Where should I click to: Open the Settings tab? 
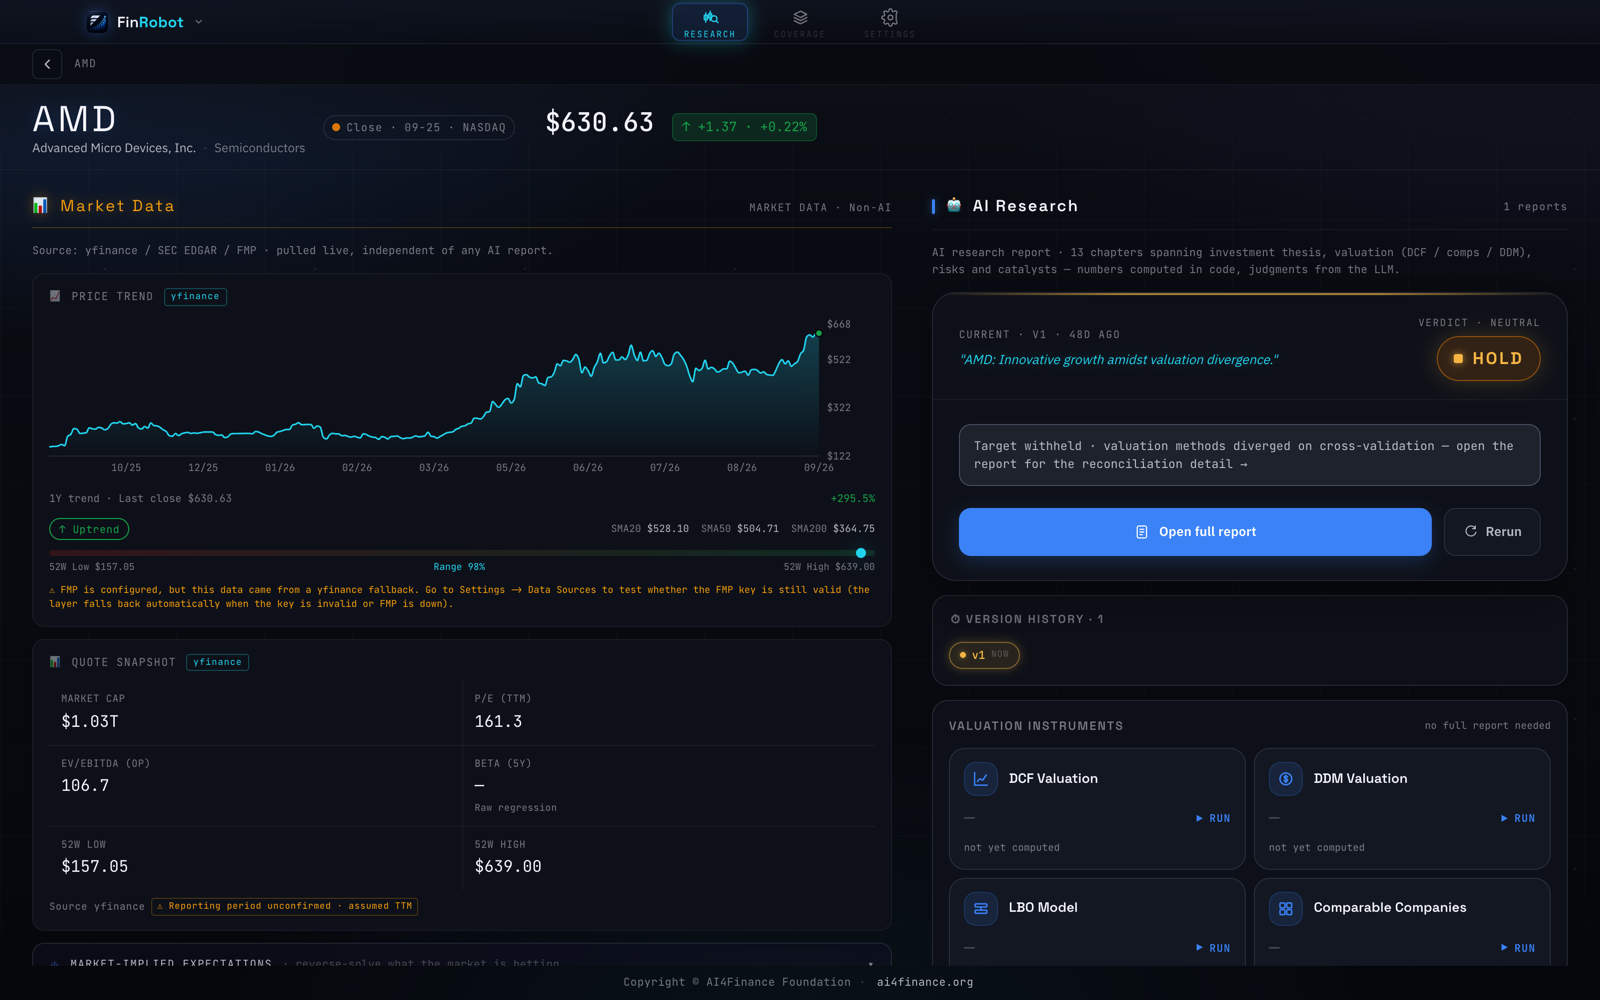click(889, 22)
